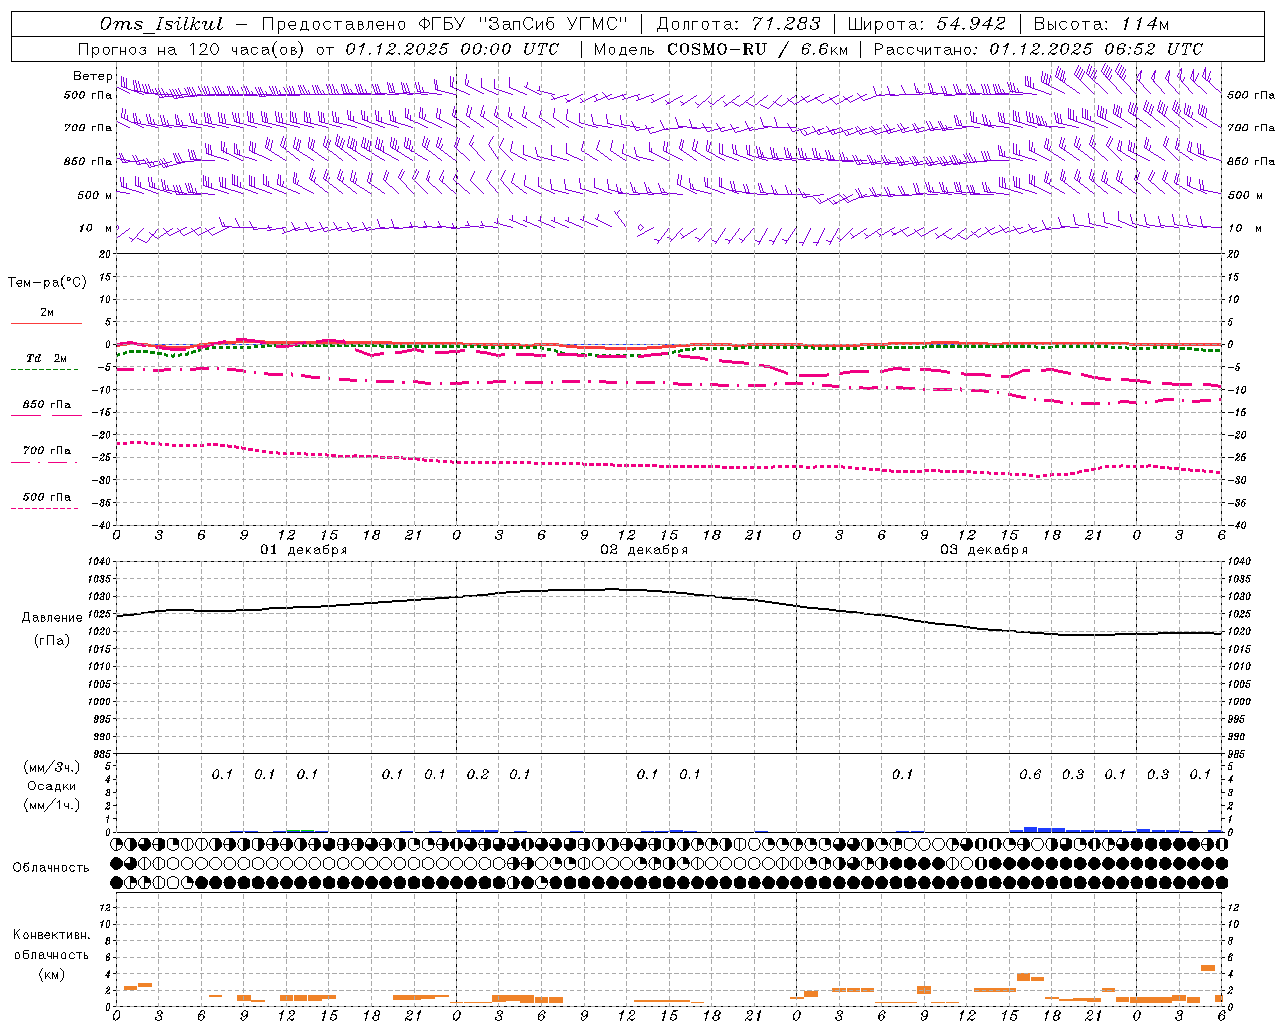The height and width of the screenshot is (1024, 1280).
Task: Click the Ветер wind panel label
Action: pyautogui.click(x=92, y=76)
